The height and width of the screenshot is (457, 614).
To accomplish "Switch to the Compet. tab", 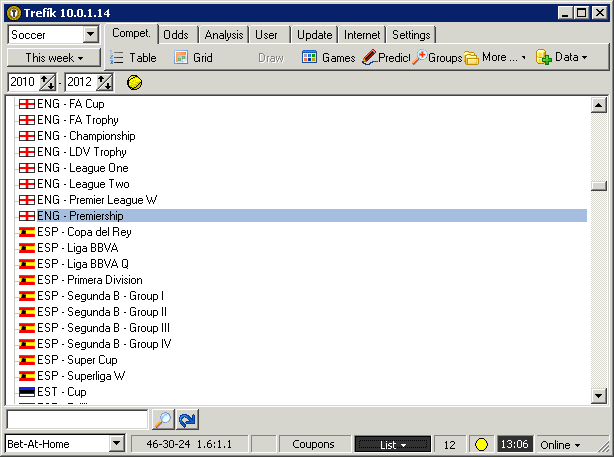I will [x=131, y=34].
